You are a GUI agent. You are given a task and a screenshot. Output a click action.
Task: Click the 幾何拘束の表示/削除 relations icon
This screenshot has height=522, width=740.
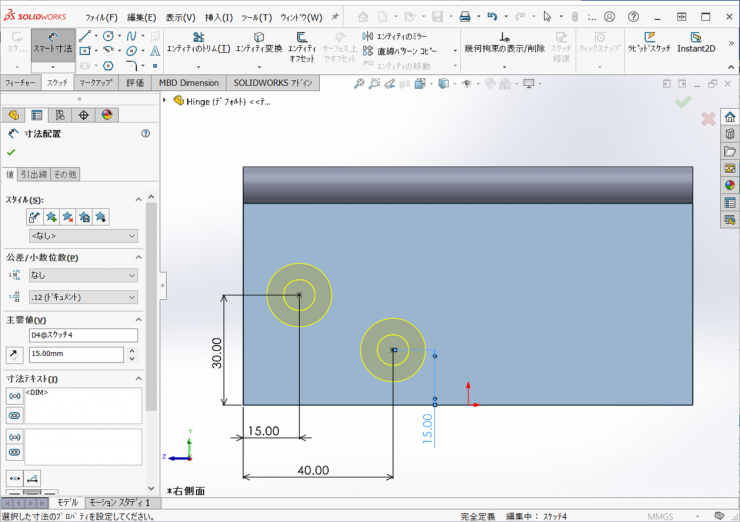(x=505, y=42)
